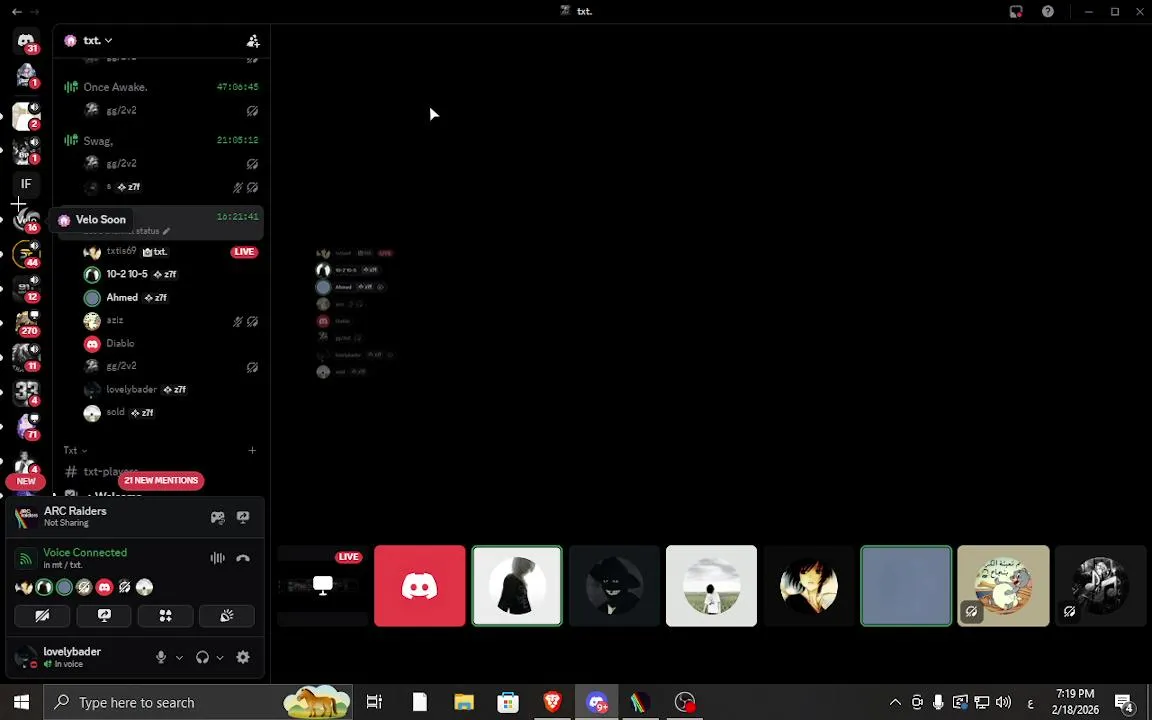The height and width of the screenshot is (720, 1152).
Task: Open the Help icon in title bar
Action: click(x=1048, y=11)
